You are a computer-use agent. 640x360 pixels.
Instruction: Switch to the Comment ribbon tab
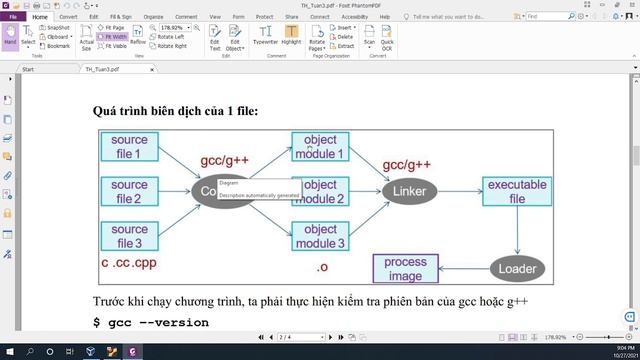click(186, 17)
